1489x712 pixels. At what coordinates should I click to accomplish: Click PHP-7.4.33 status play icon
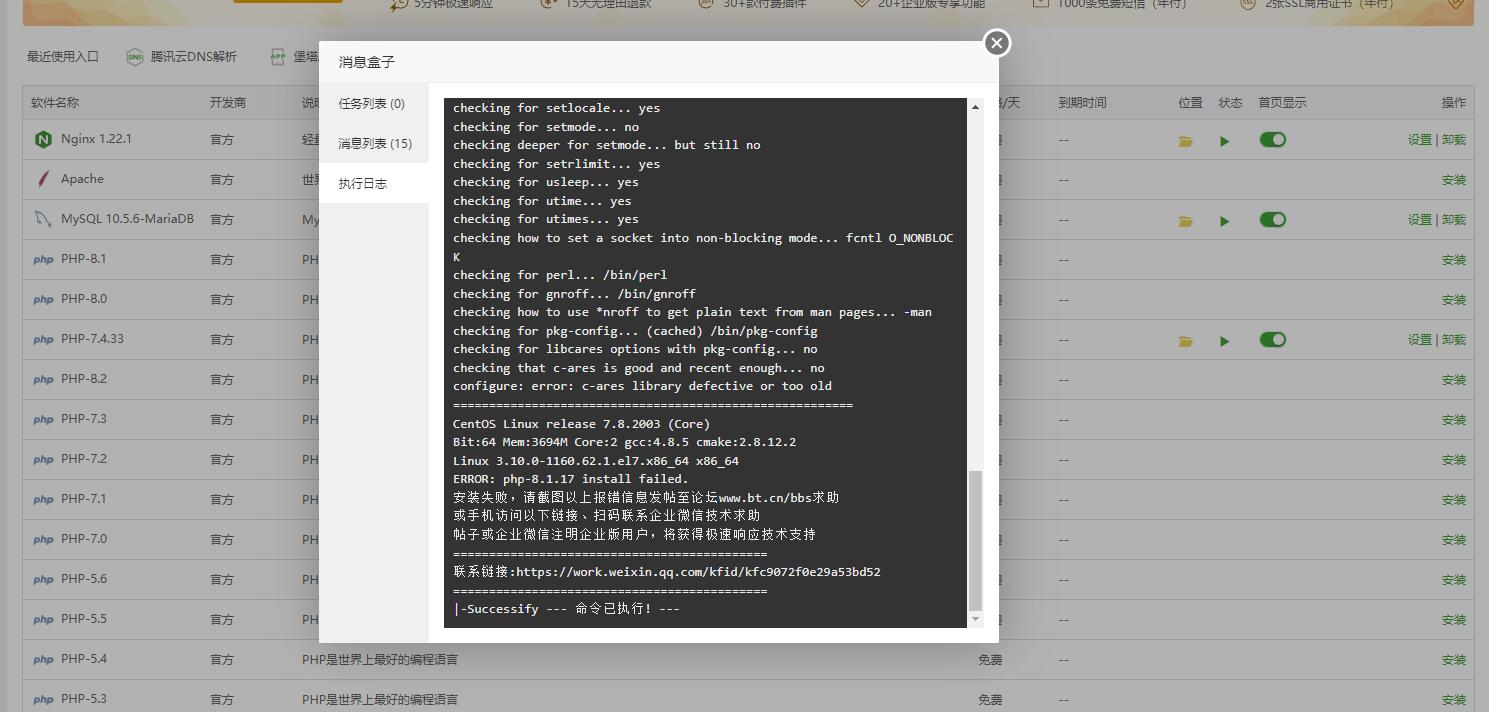tap(1224, 341)
